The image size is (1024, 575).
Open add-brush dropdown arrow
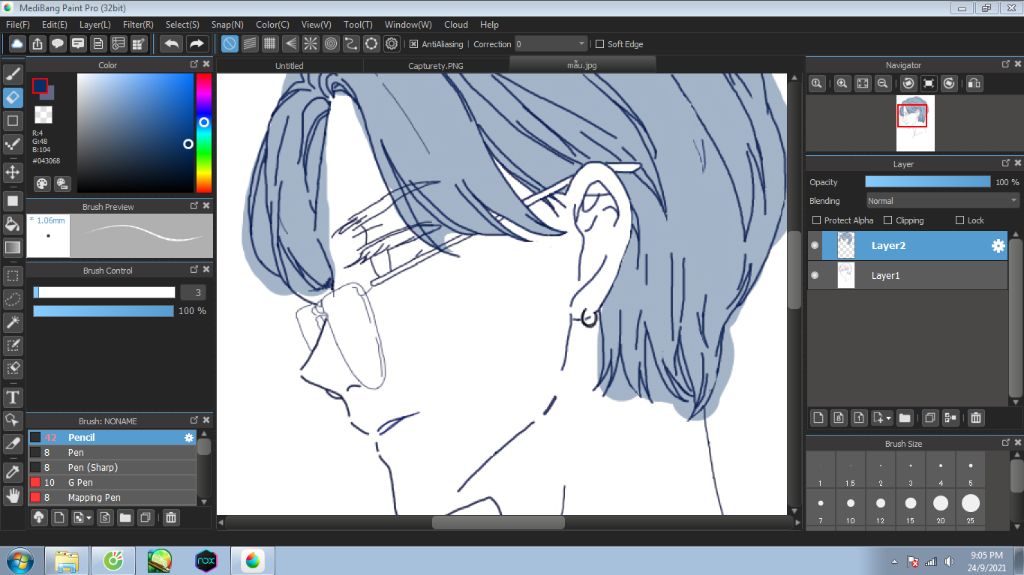(x=89, y=518)
